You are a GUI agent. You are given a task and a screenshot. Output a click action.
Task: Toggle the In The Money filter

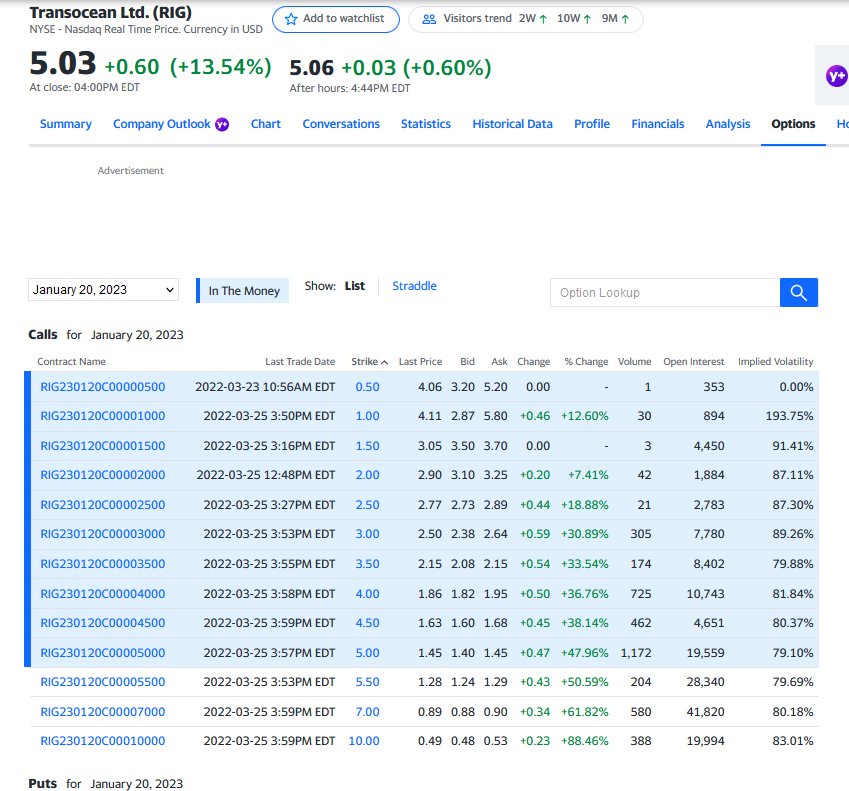click(x=243, y=291)
